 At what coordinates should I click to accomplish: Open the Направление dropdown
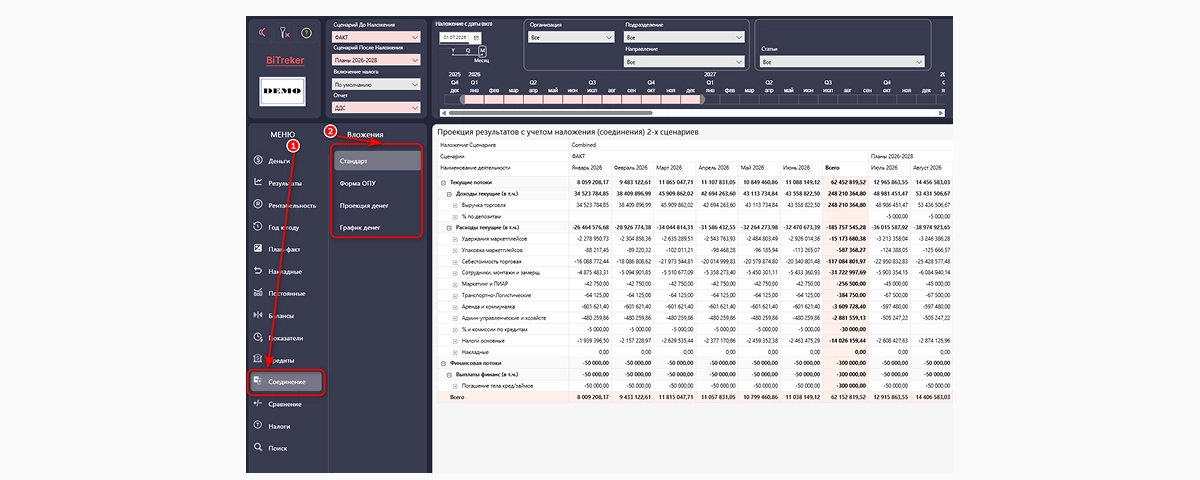coord(685,61)
